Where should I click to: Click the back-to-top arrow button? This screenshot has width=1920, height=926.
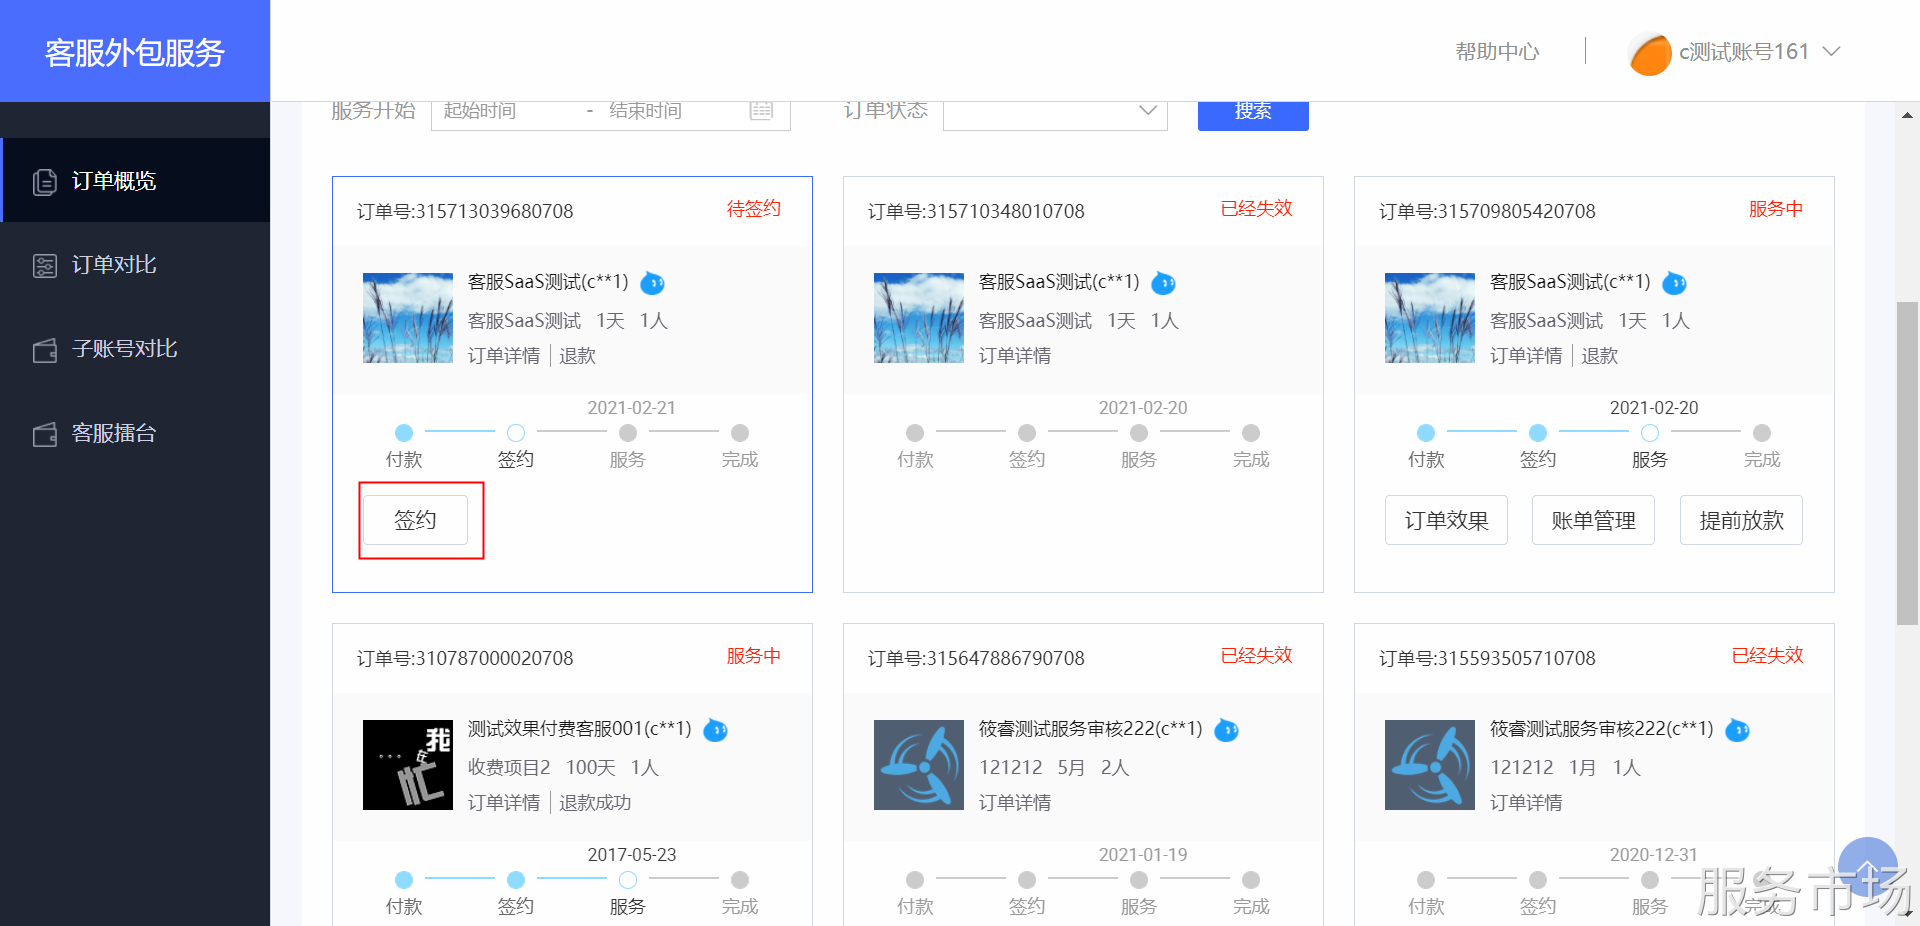1867,867
